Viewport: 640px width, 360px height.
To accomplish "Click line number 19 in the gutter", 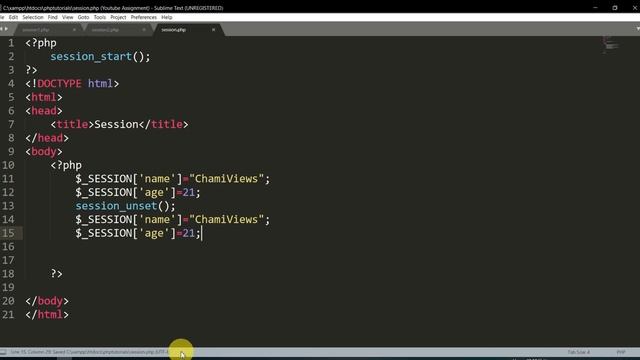I will pyautogui.click(x=8, y=287).
